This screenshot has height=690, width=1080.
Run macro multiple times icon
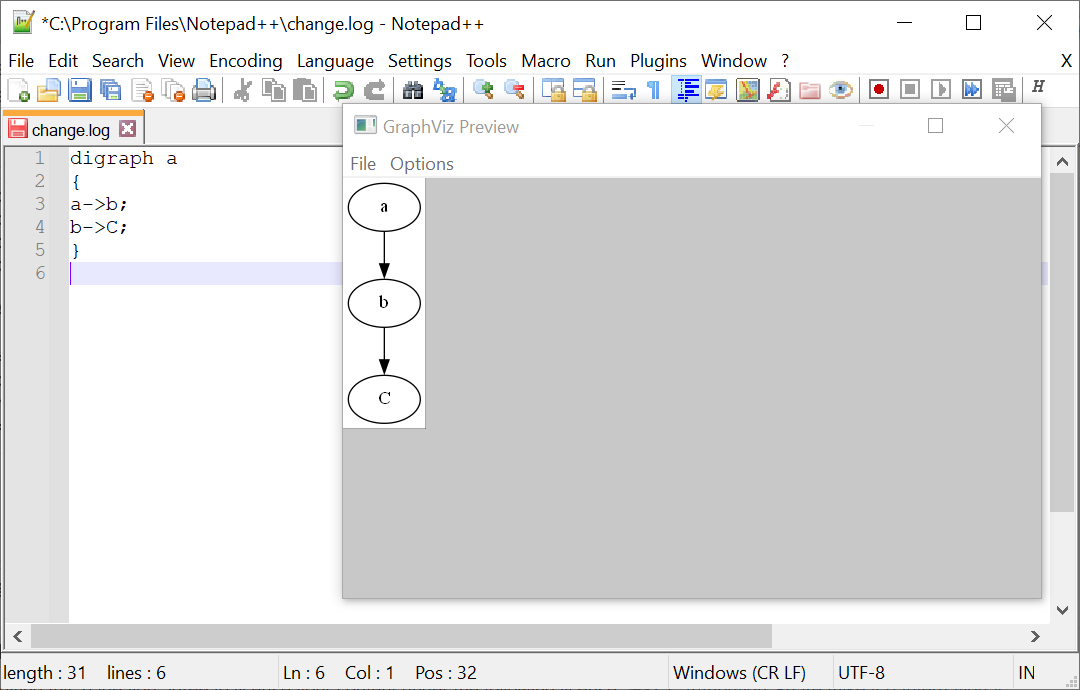tap(972, 90)
